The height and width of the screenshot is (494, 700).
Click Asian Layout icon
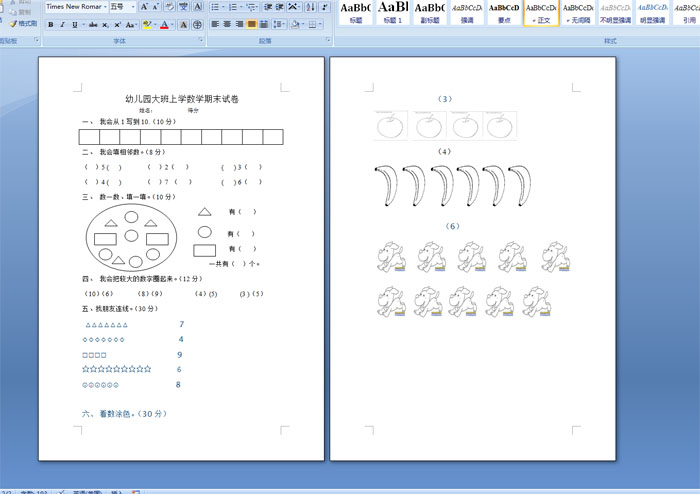(293, 7)
